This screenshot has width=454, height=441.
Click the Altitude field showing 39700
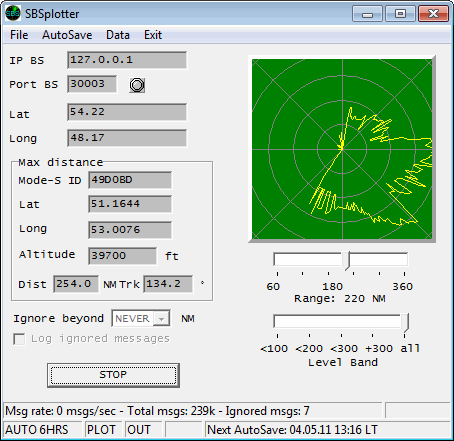(x=122, y=256)
